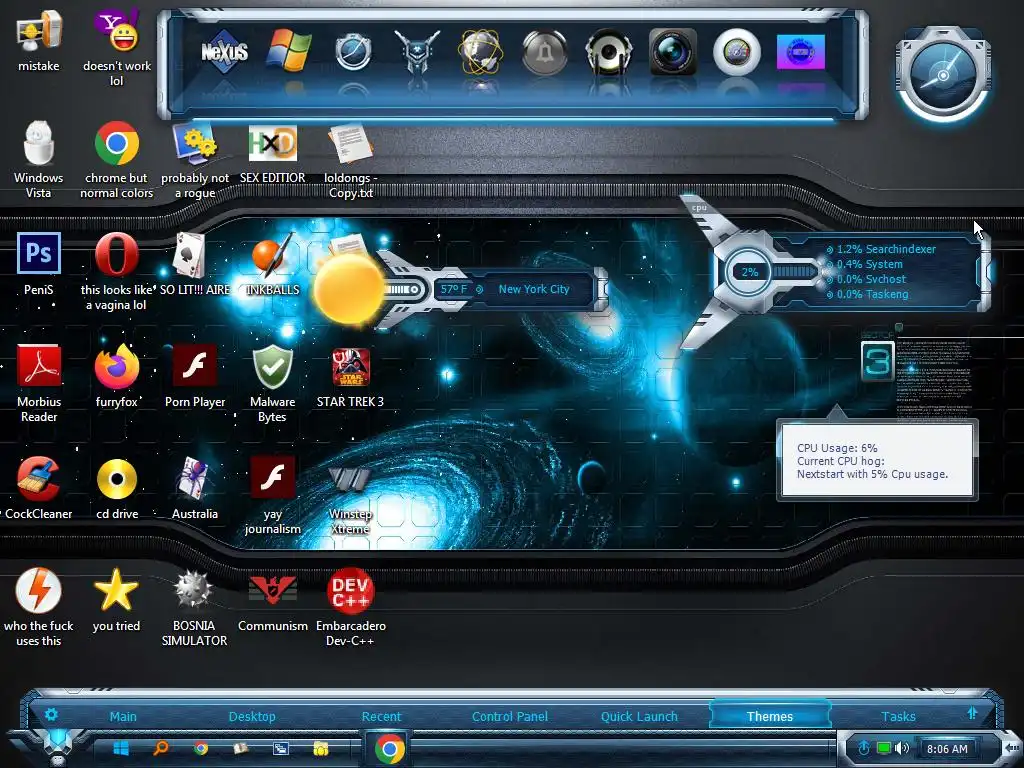Select the Themes shelf tab
1024x768 pixels.
coord(769,716)
